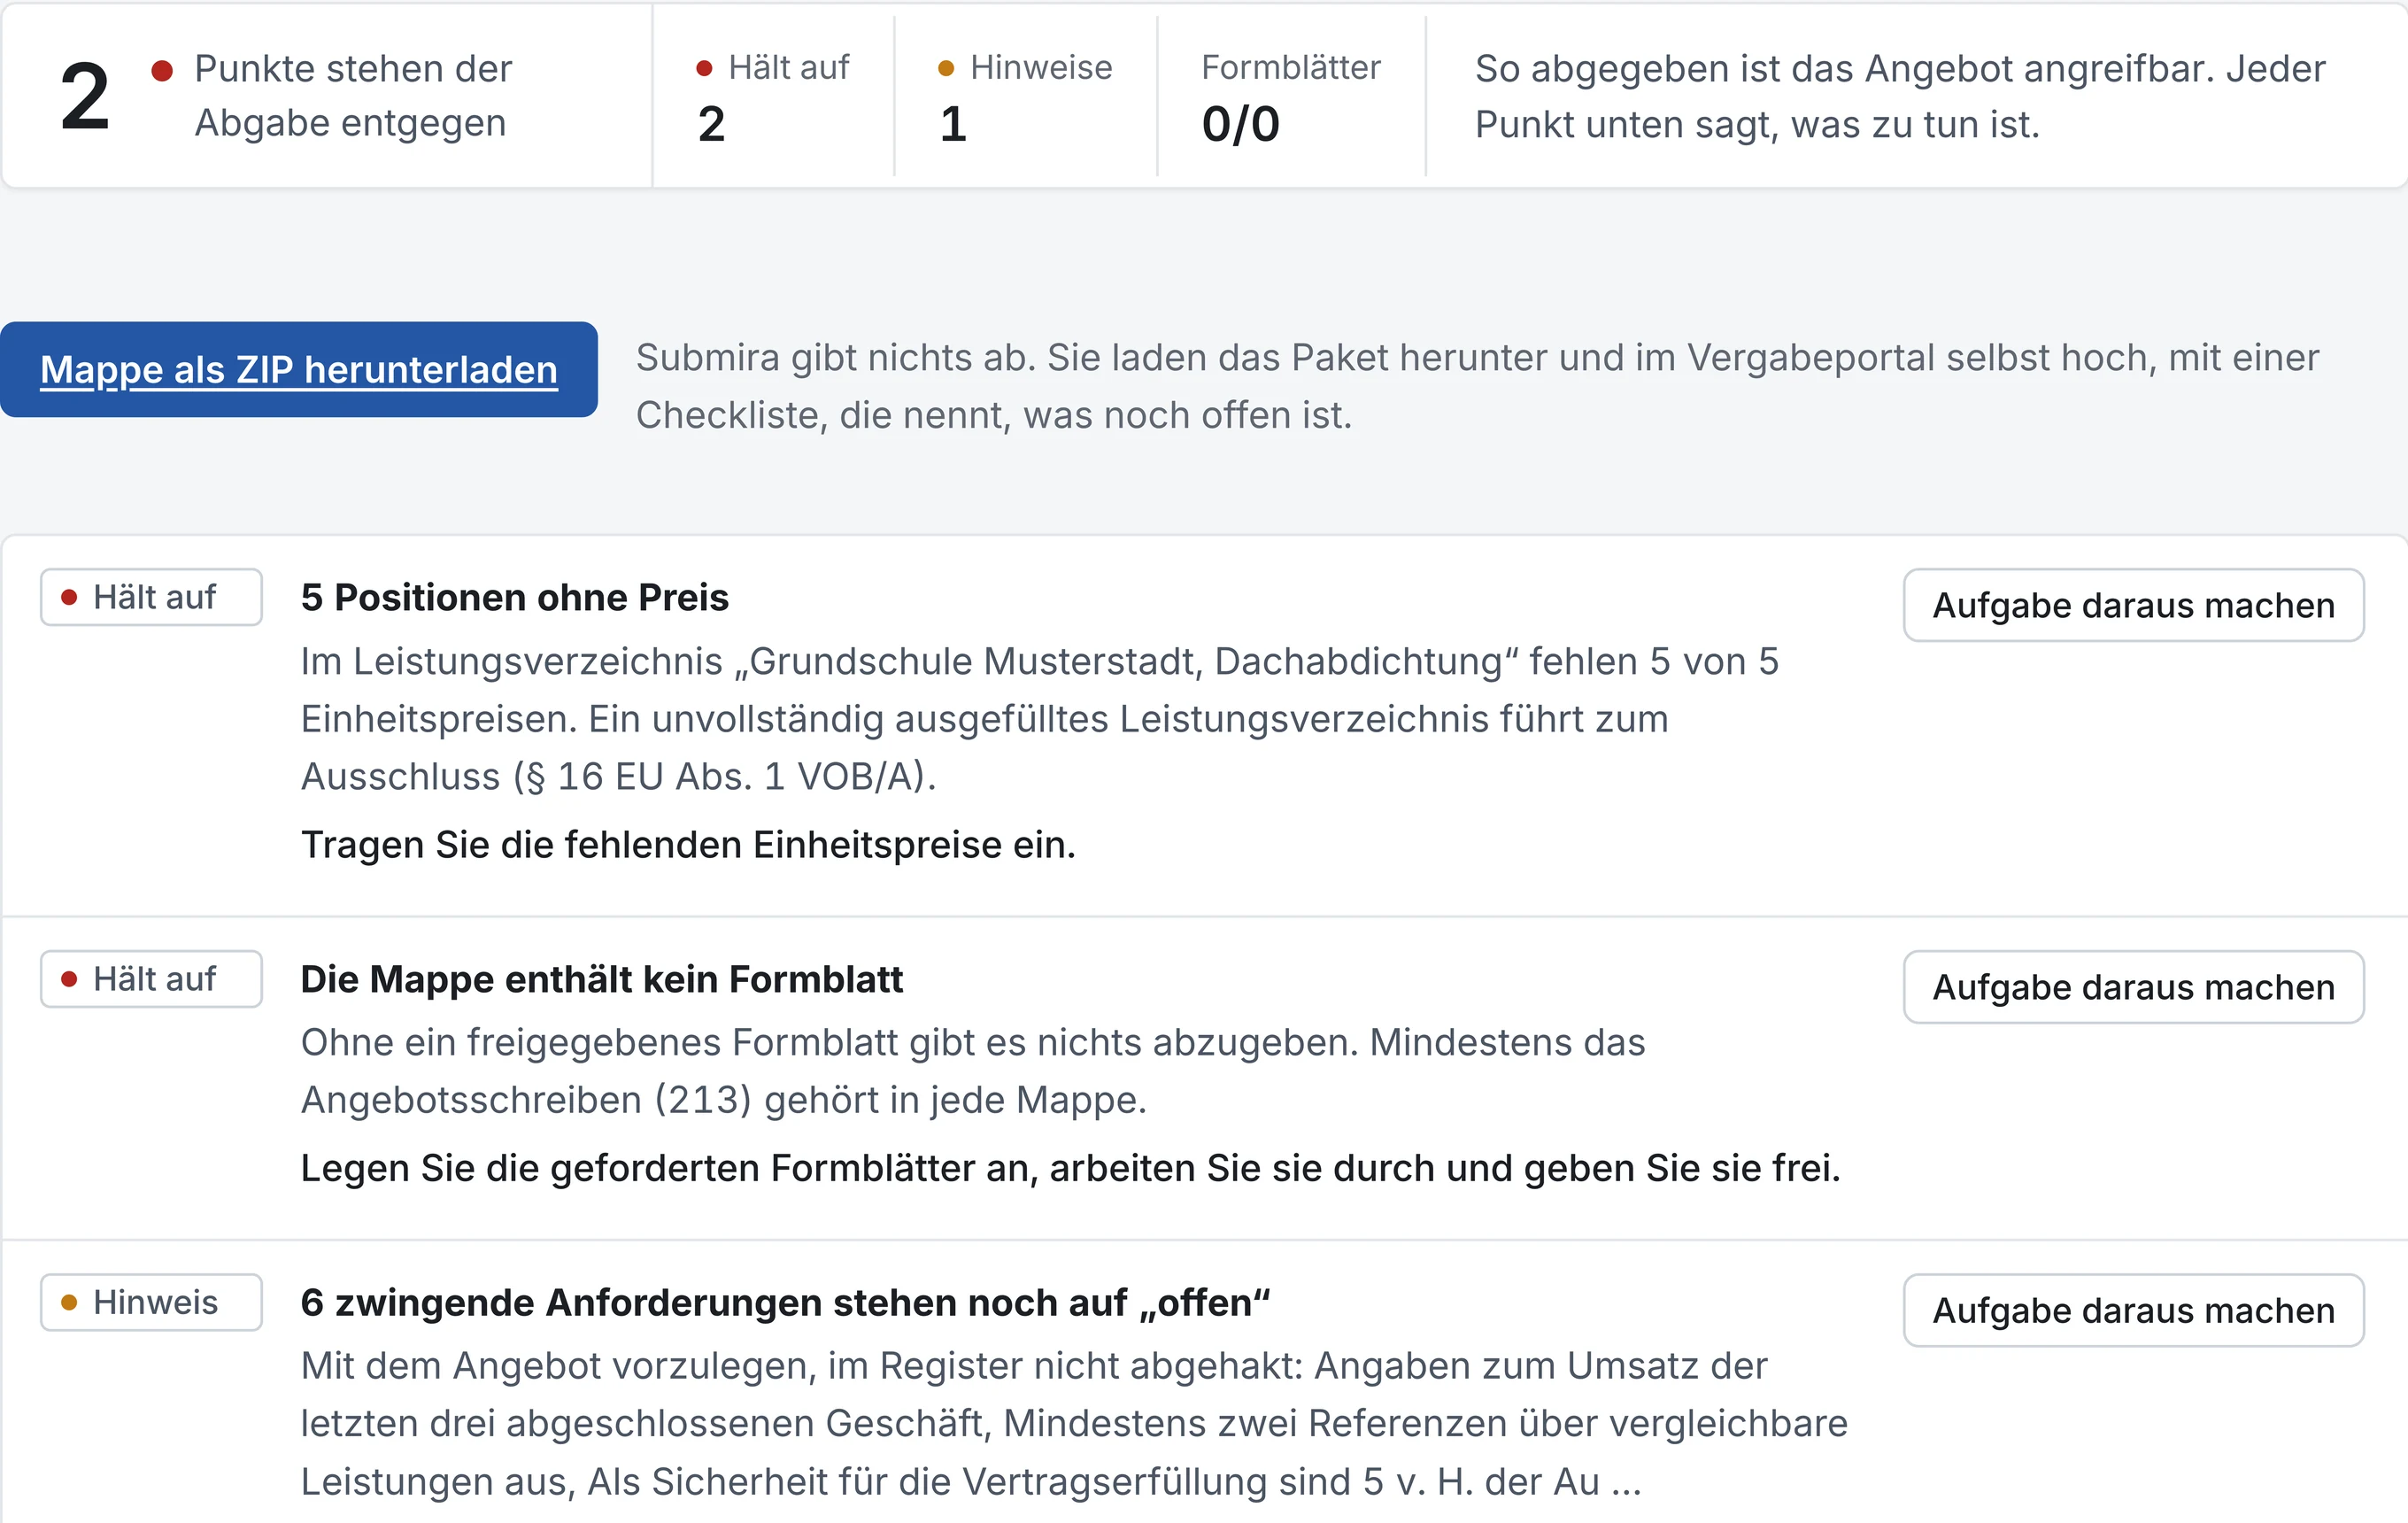The image size is (2408, 1523).
Task: Download the Mappe als ZIP herunterladen link
Action: [x=298, y=369]
